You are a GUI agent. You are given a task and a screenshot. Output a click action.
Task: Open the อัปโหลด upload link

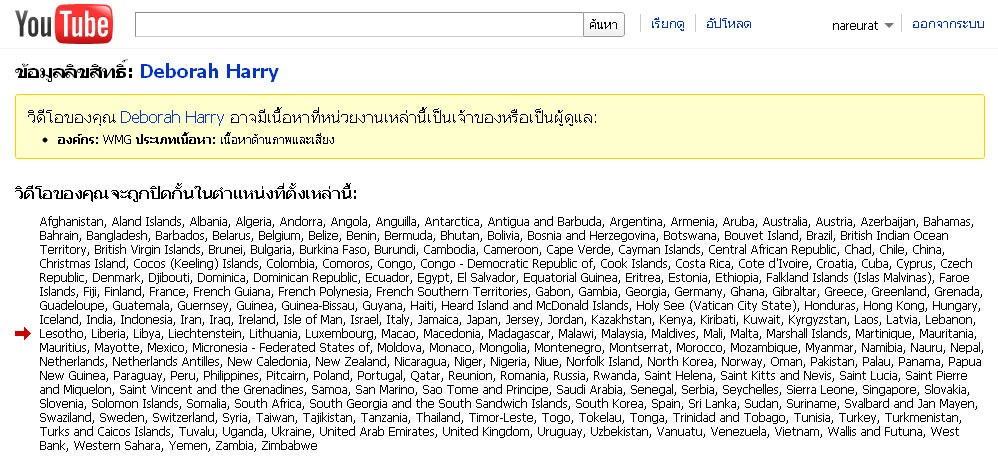click(728, 24)
